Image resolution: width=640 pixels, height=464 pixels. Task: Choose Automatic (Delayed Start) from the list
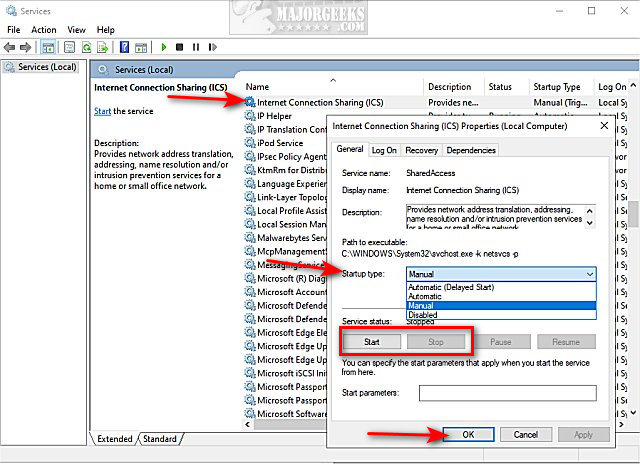click(x=501, y=287)
